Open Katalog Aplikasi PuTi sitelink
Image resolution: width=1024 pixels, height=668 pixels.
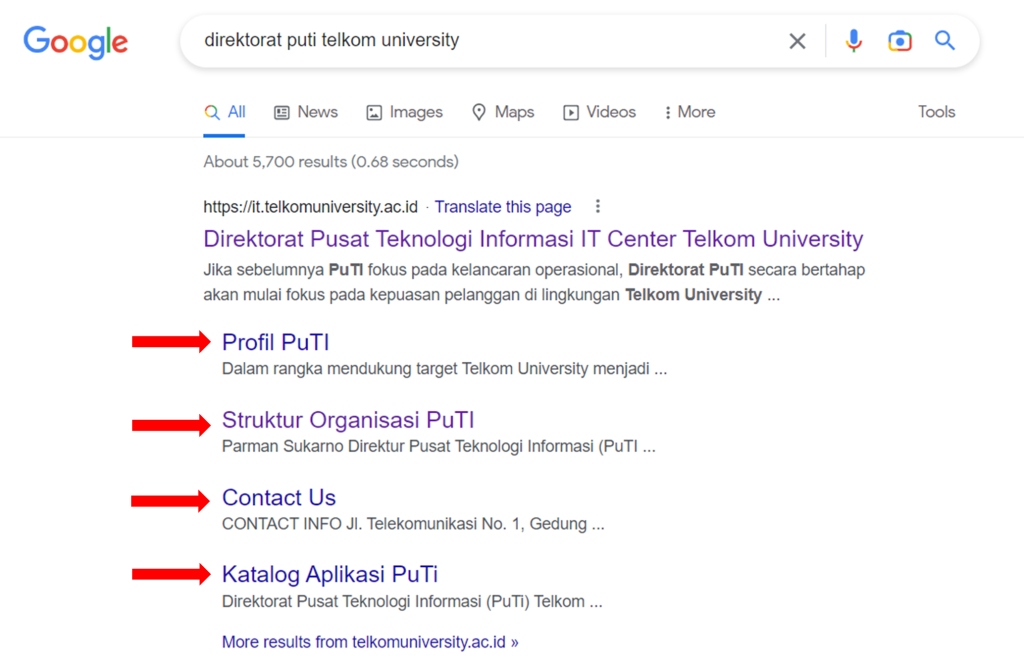click(x=330, y=574)
